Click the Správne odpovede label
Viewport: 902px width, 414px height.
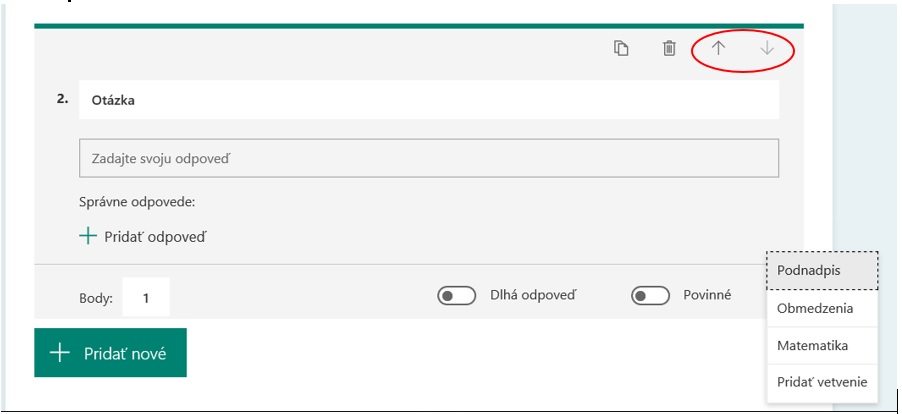(137, 203)
